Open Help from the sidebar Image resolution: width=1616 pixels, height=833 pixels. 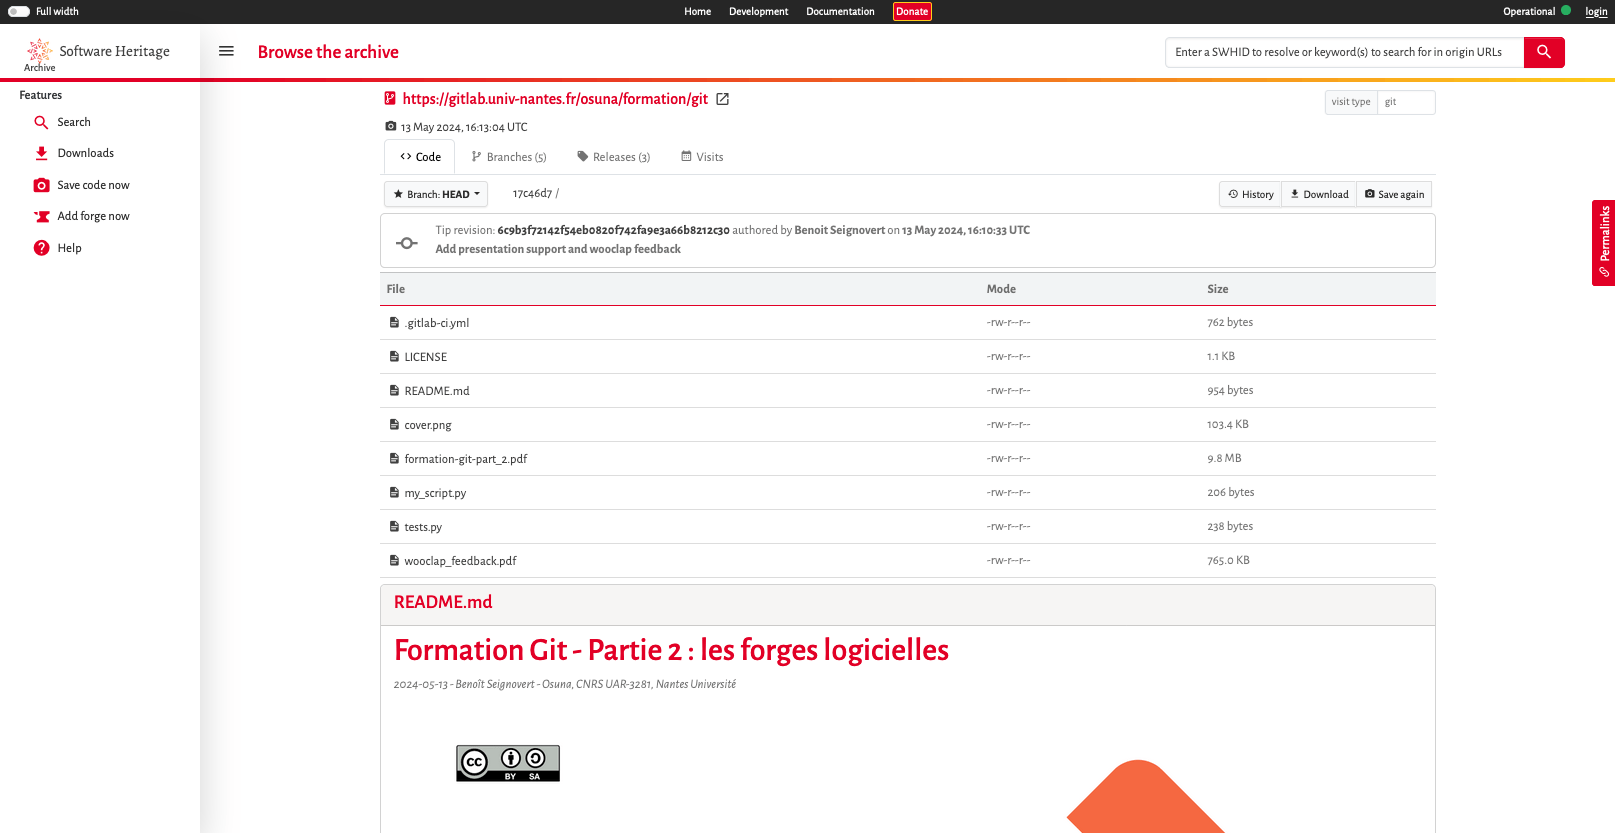coord(58,248)
